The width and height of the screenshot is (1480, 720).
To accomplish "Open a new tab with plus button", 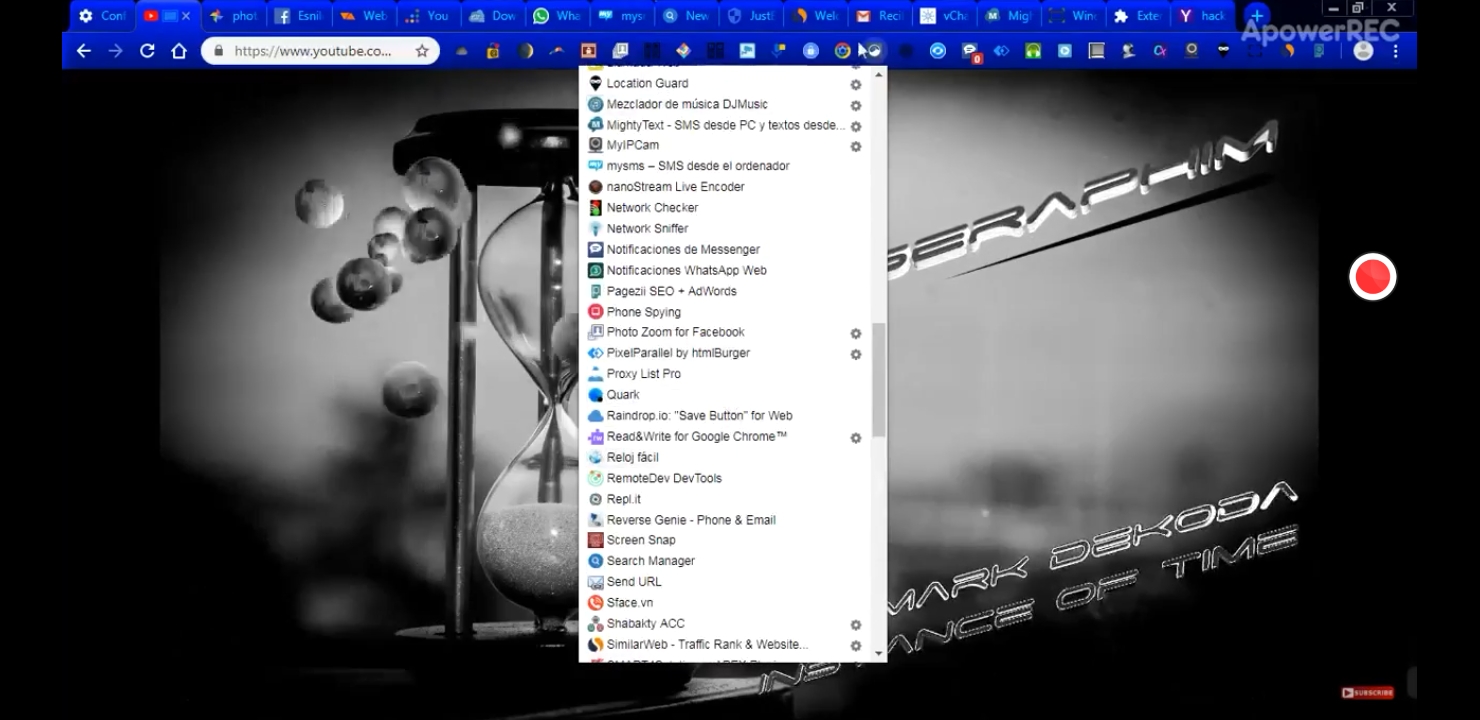I will [x=1257, y=16].
